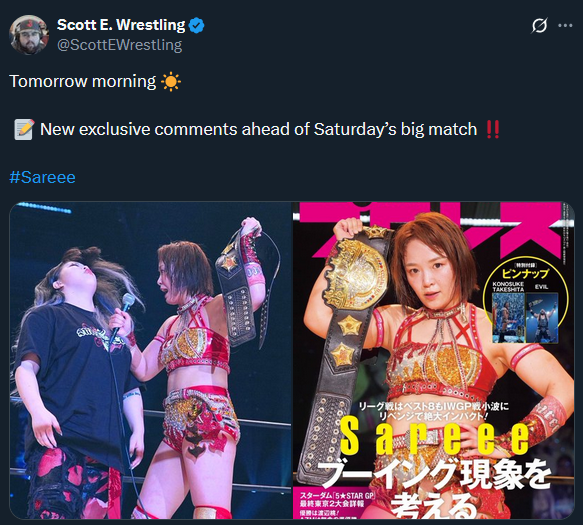This screenshot has width=583, height=525.
Task: Click the EVIL pinup inset picture
Action: coord(542,318)
